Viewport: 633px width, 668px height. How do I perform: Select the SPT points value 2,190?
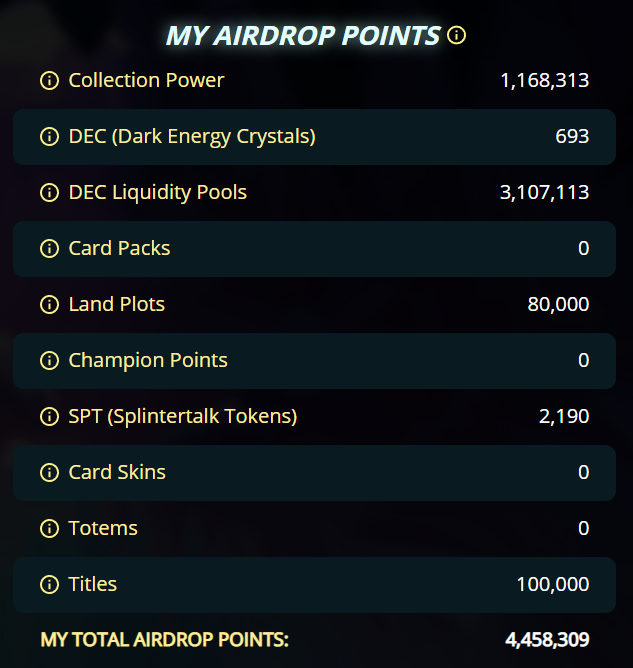pos(564,416)
